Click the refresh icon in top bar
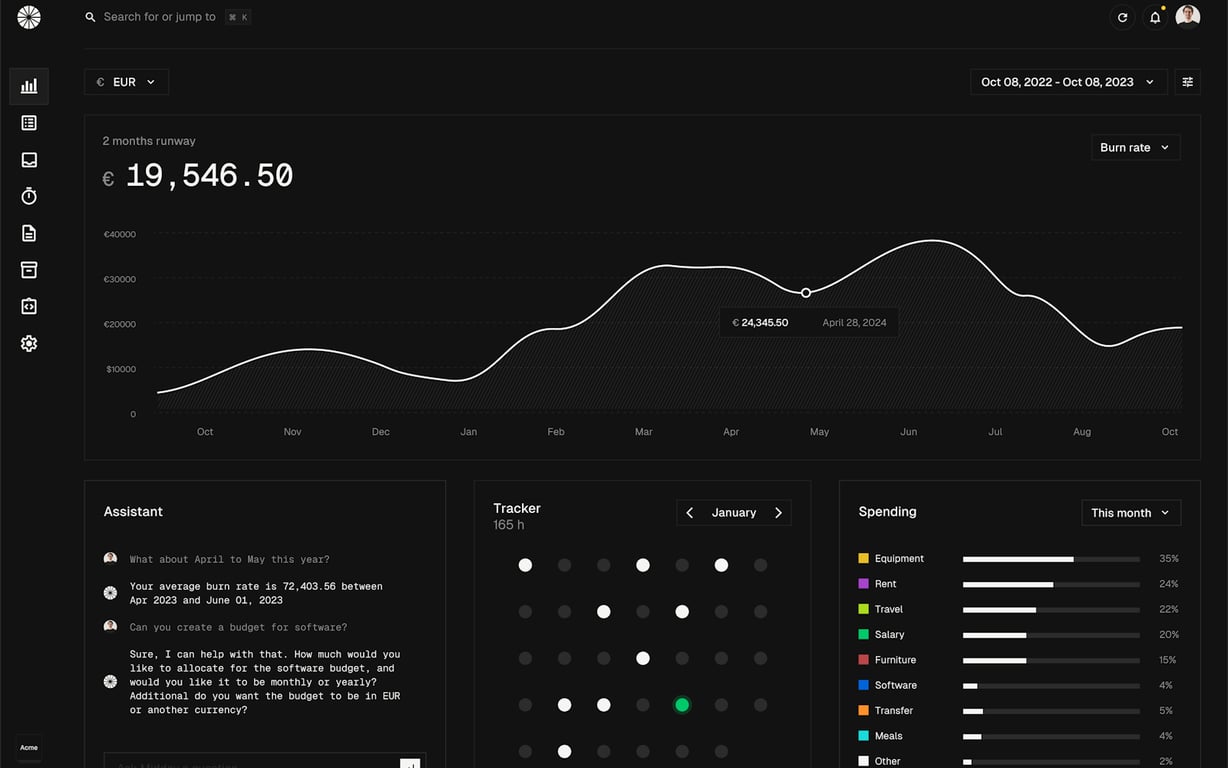Viewport: 1228px width, 768px height. (x=1122, y=17)
